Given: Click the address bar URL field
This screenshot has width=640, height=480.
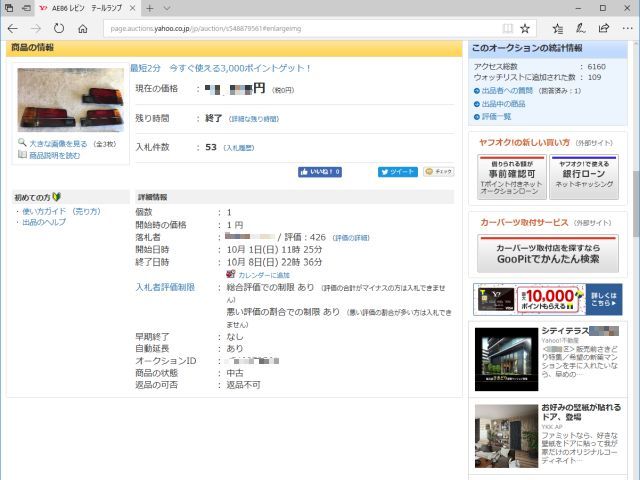Looking at the screenshot, I should (x=300, y=28).
